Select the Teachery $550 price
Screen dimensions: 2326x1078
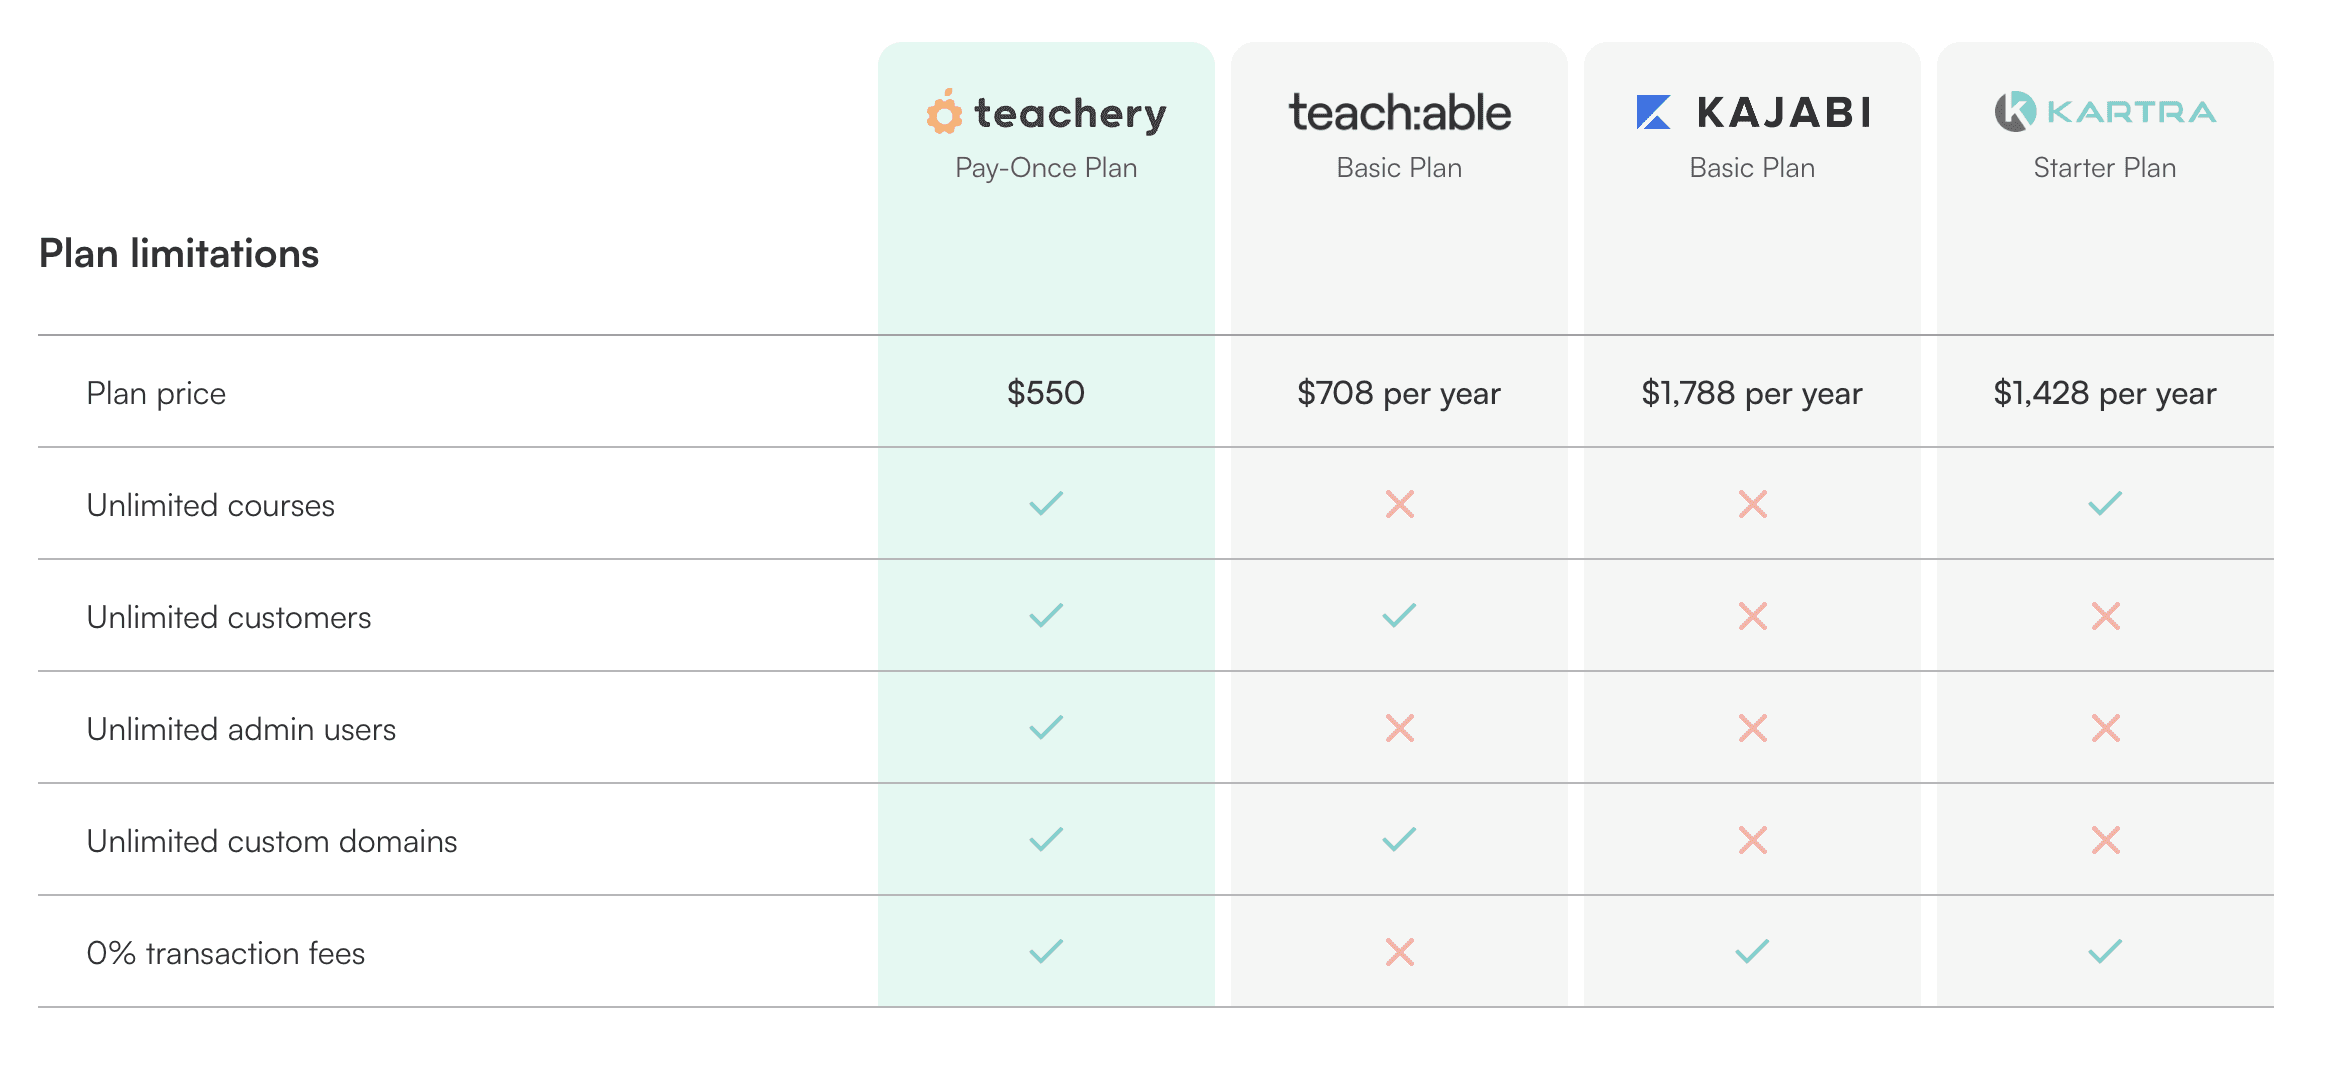1046,392
